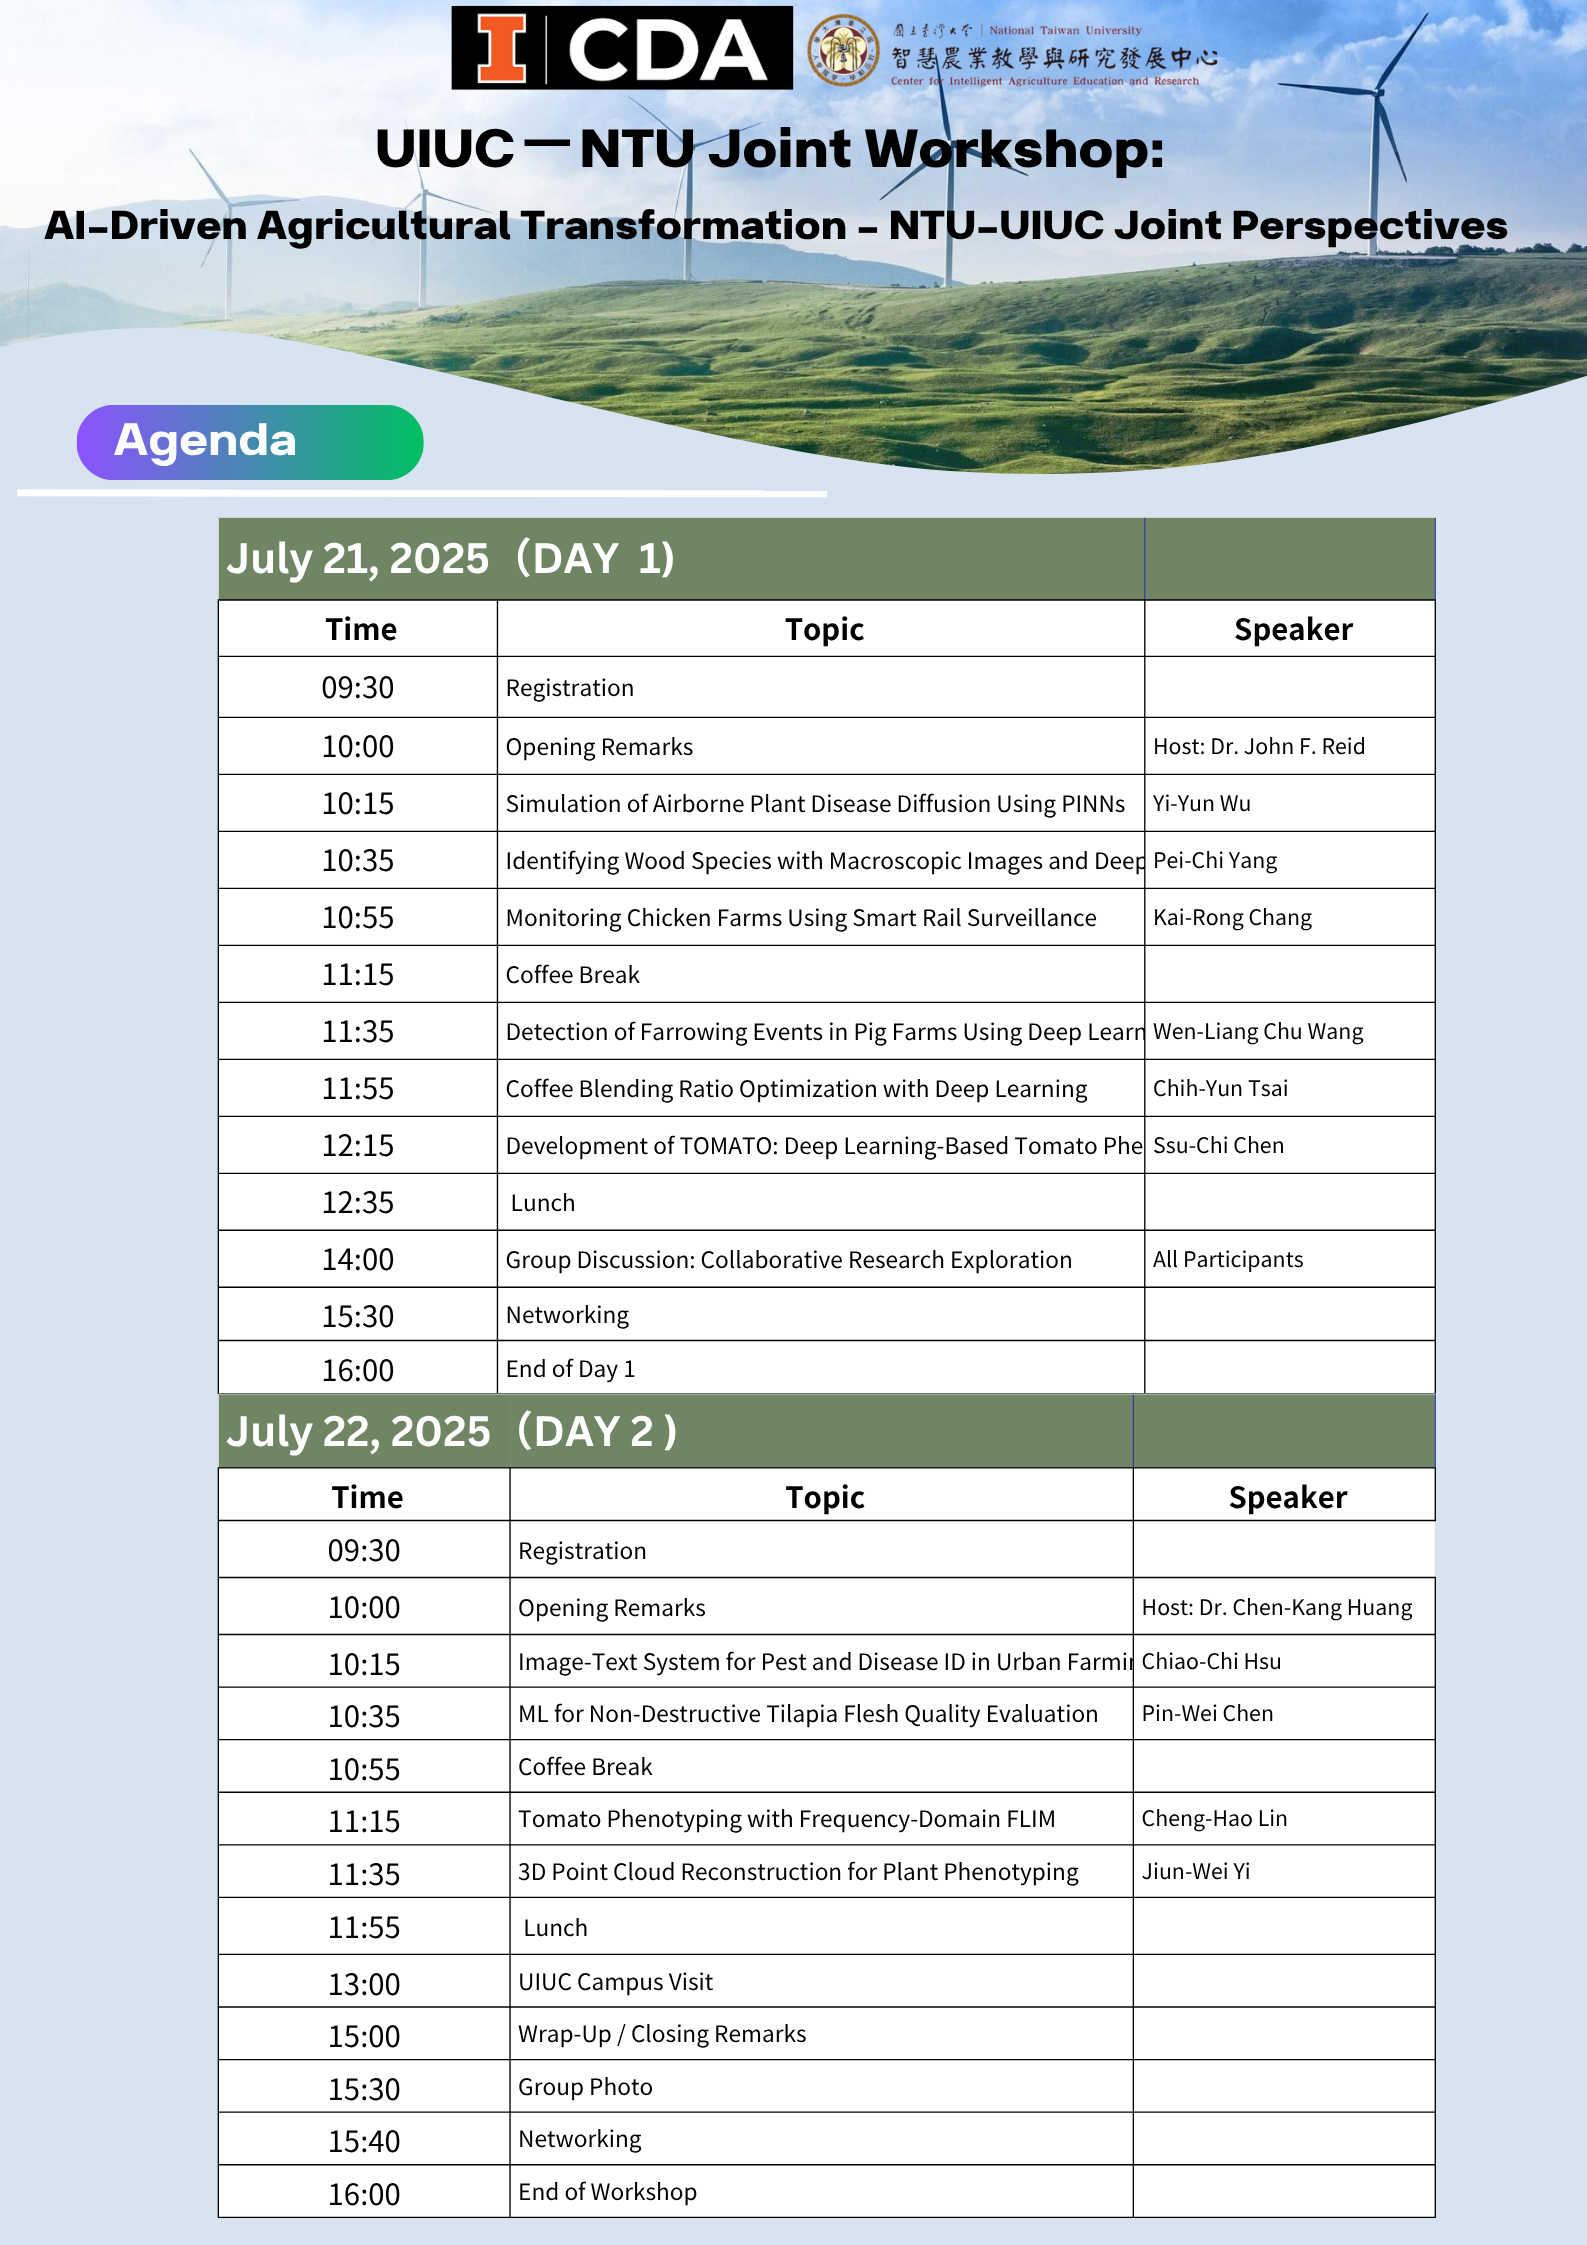Select 'Wrap-Up / Closing Remarks' topic

(662, 2034)
